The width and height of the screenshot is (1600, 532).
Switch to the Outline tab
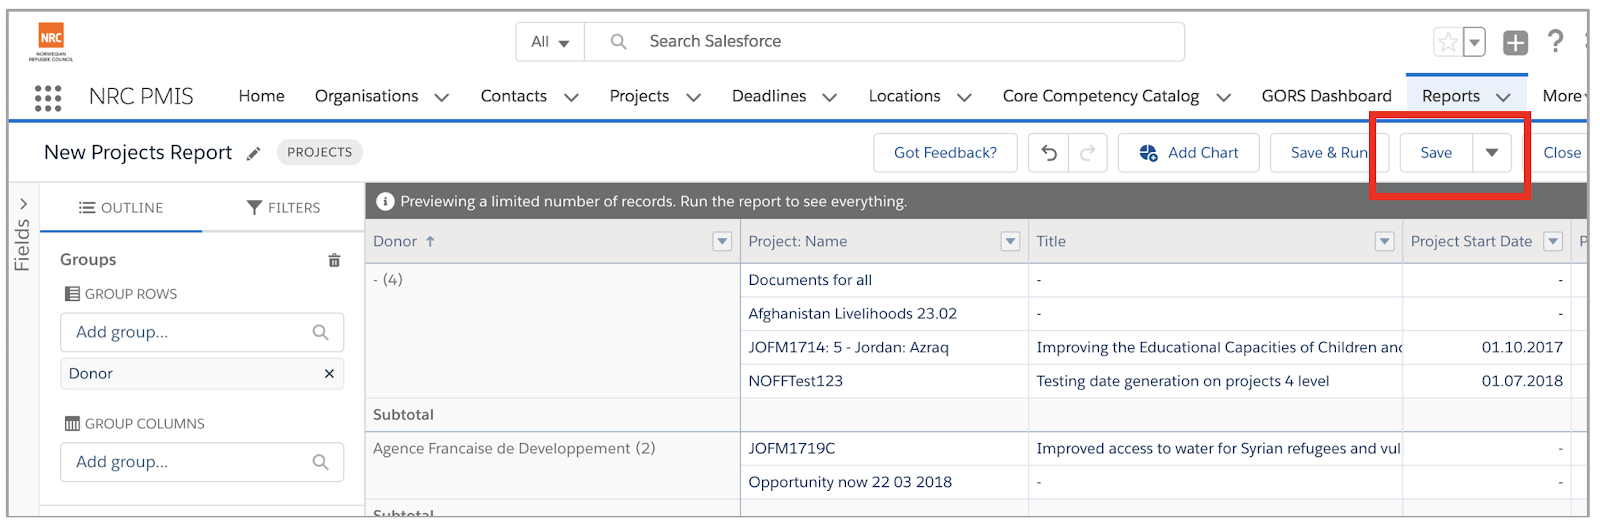click(x=121, y=208)
